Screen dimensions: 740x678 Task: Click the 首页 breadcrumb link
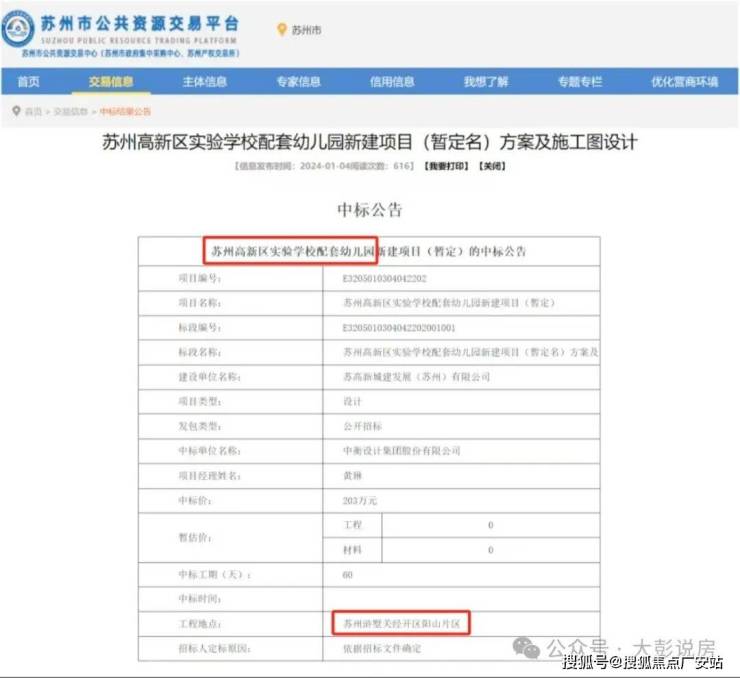(34, 112)
